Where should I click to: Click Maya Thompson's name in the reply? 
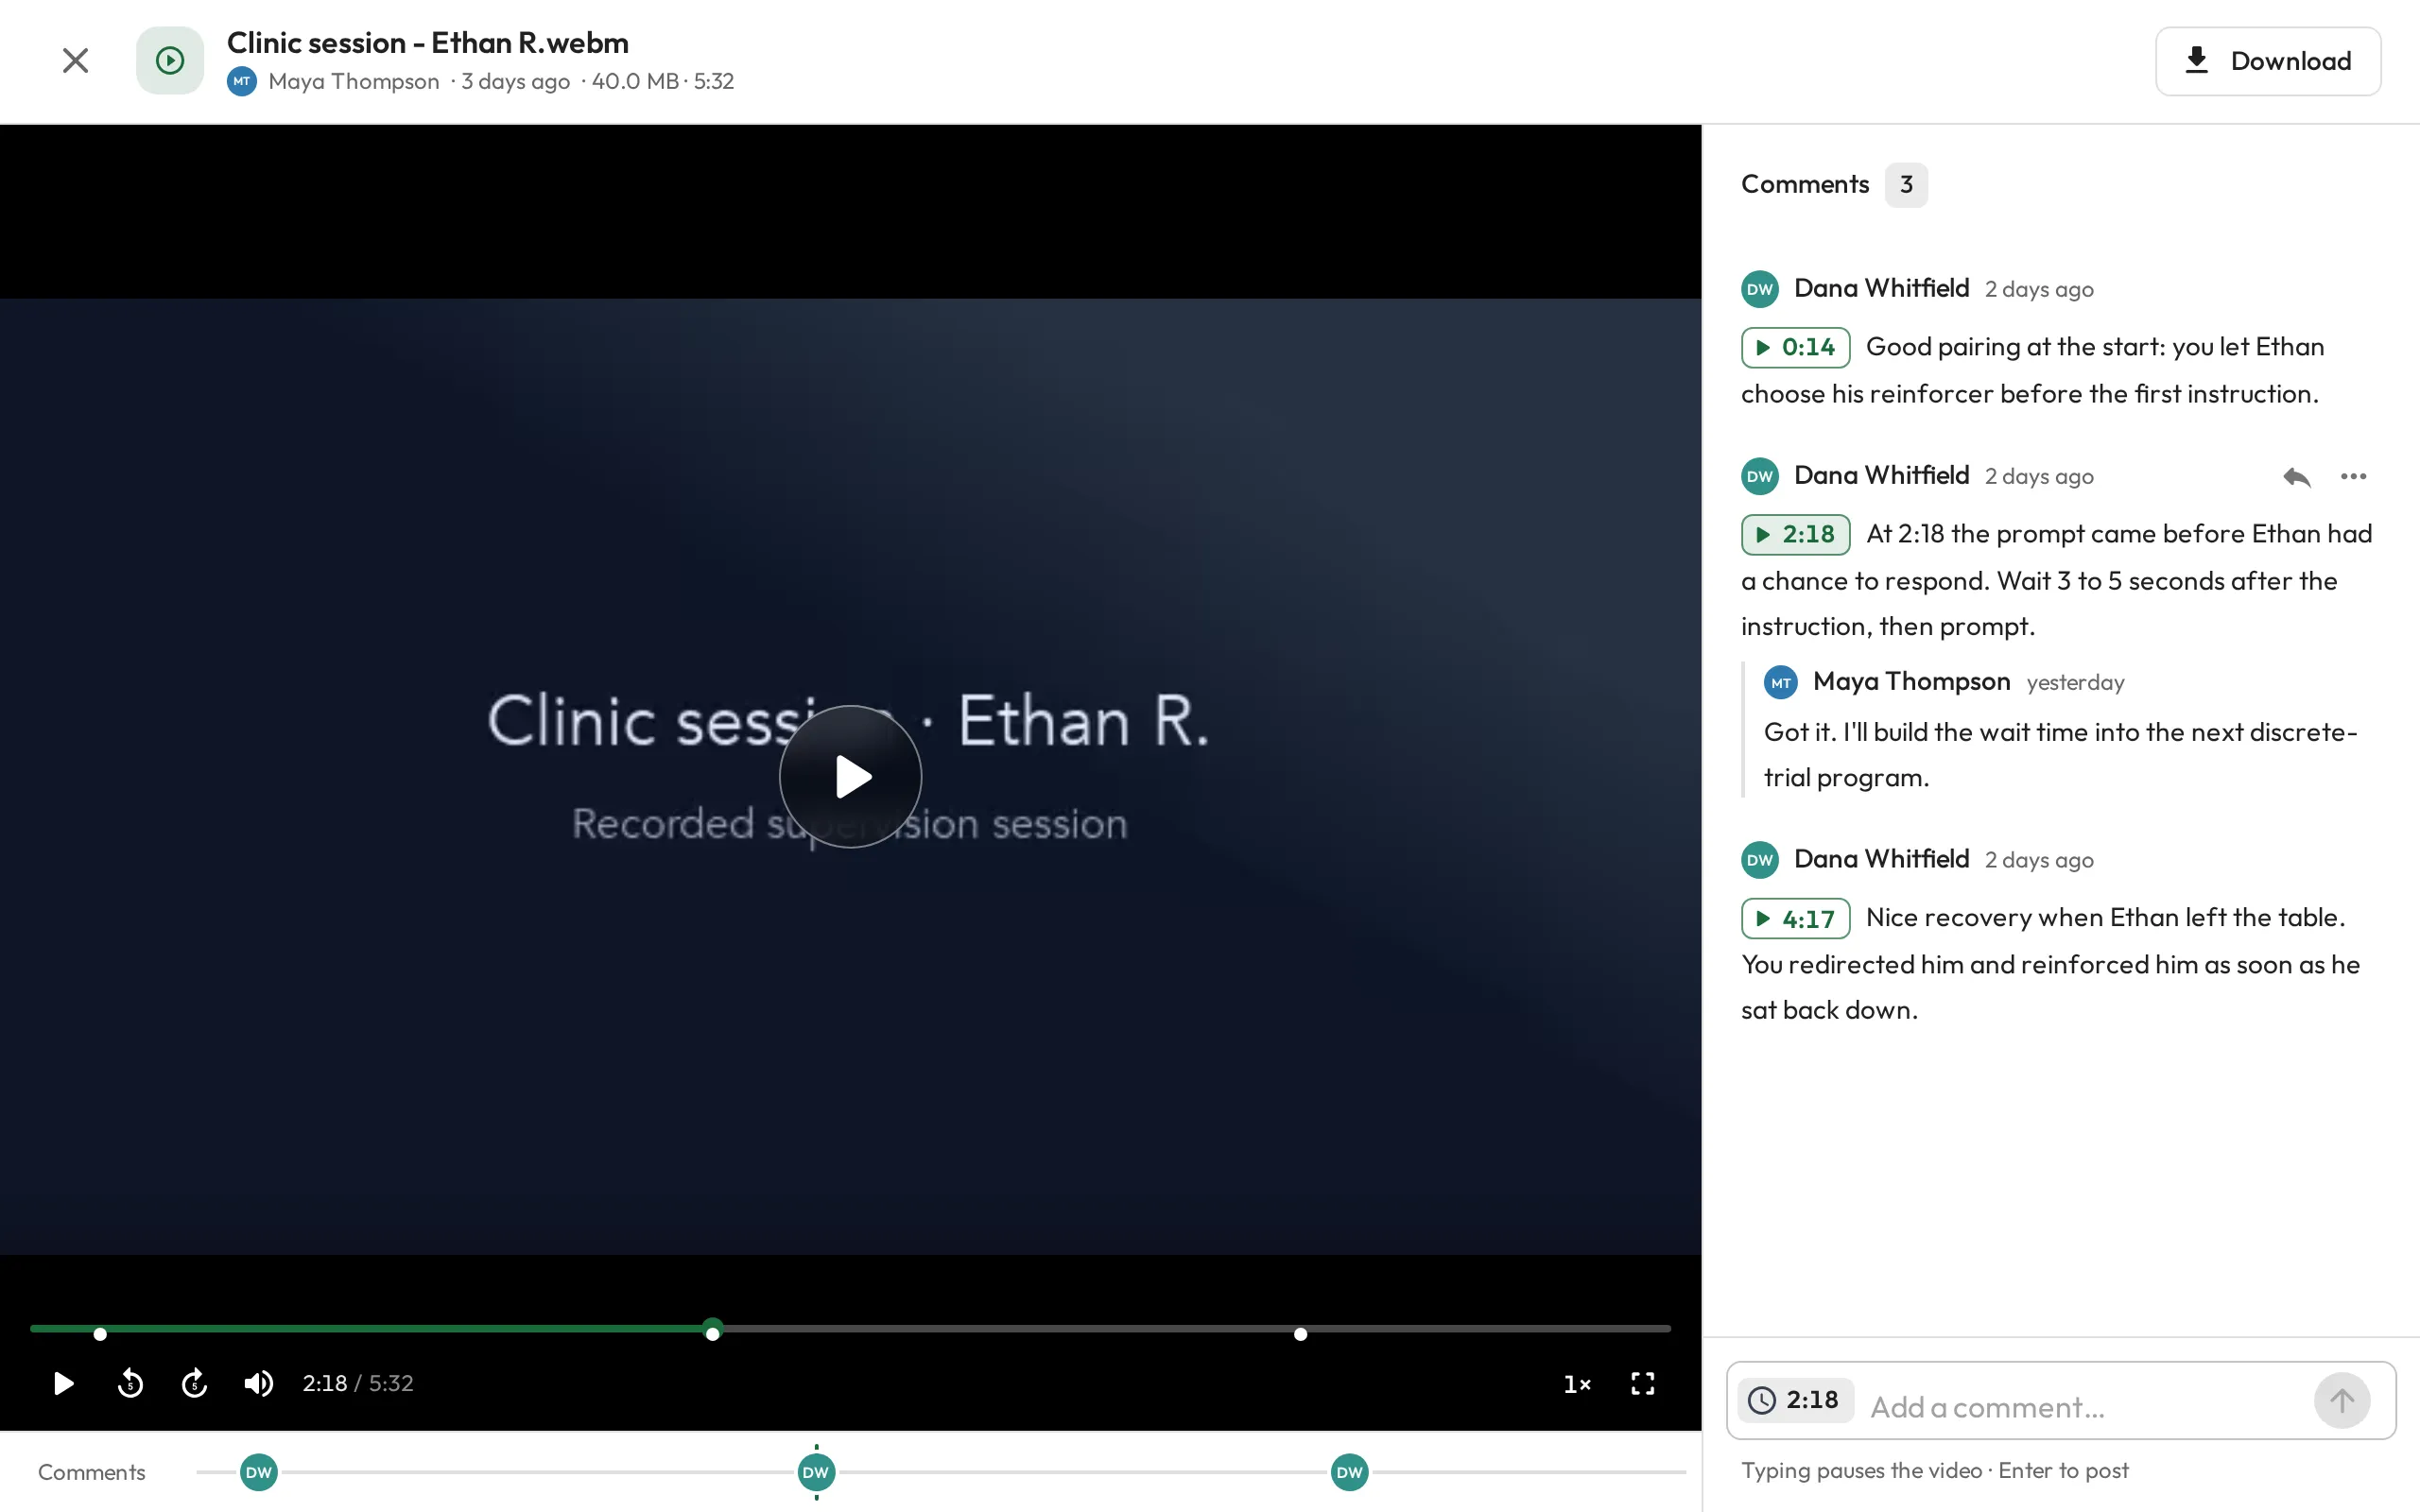point(1911,682)
